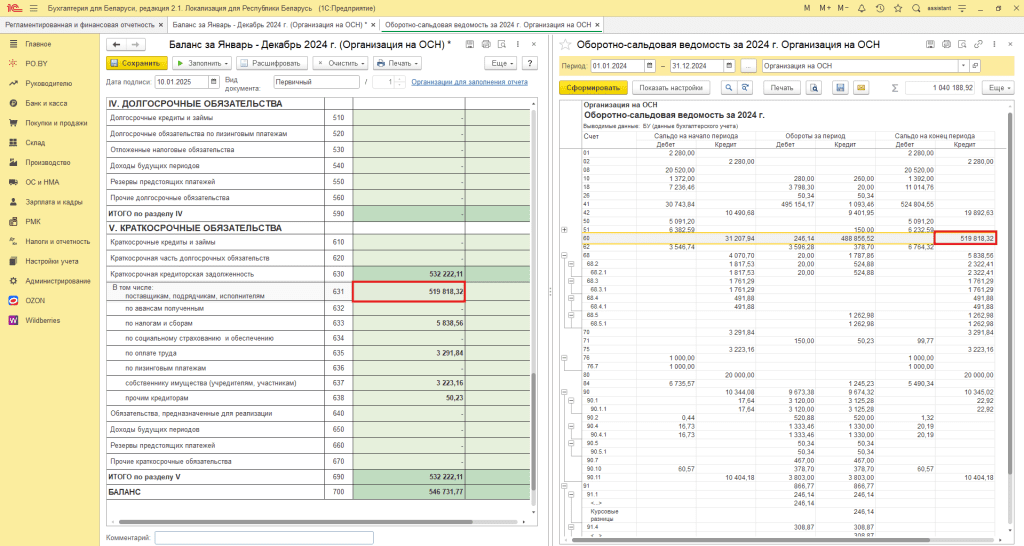Click the printer icon in Баланс header
Screen dimensions: 1024x546
coord(486,44)
